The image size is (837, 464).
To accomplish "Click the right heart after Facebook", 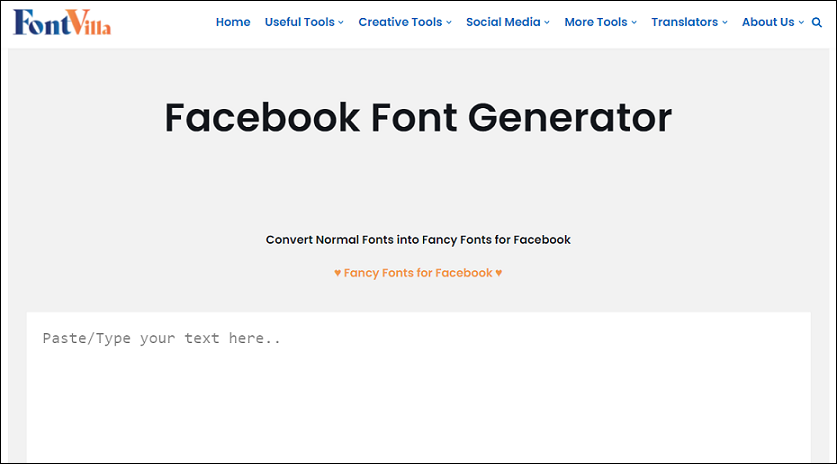I will 499,273.
